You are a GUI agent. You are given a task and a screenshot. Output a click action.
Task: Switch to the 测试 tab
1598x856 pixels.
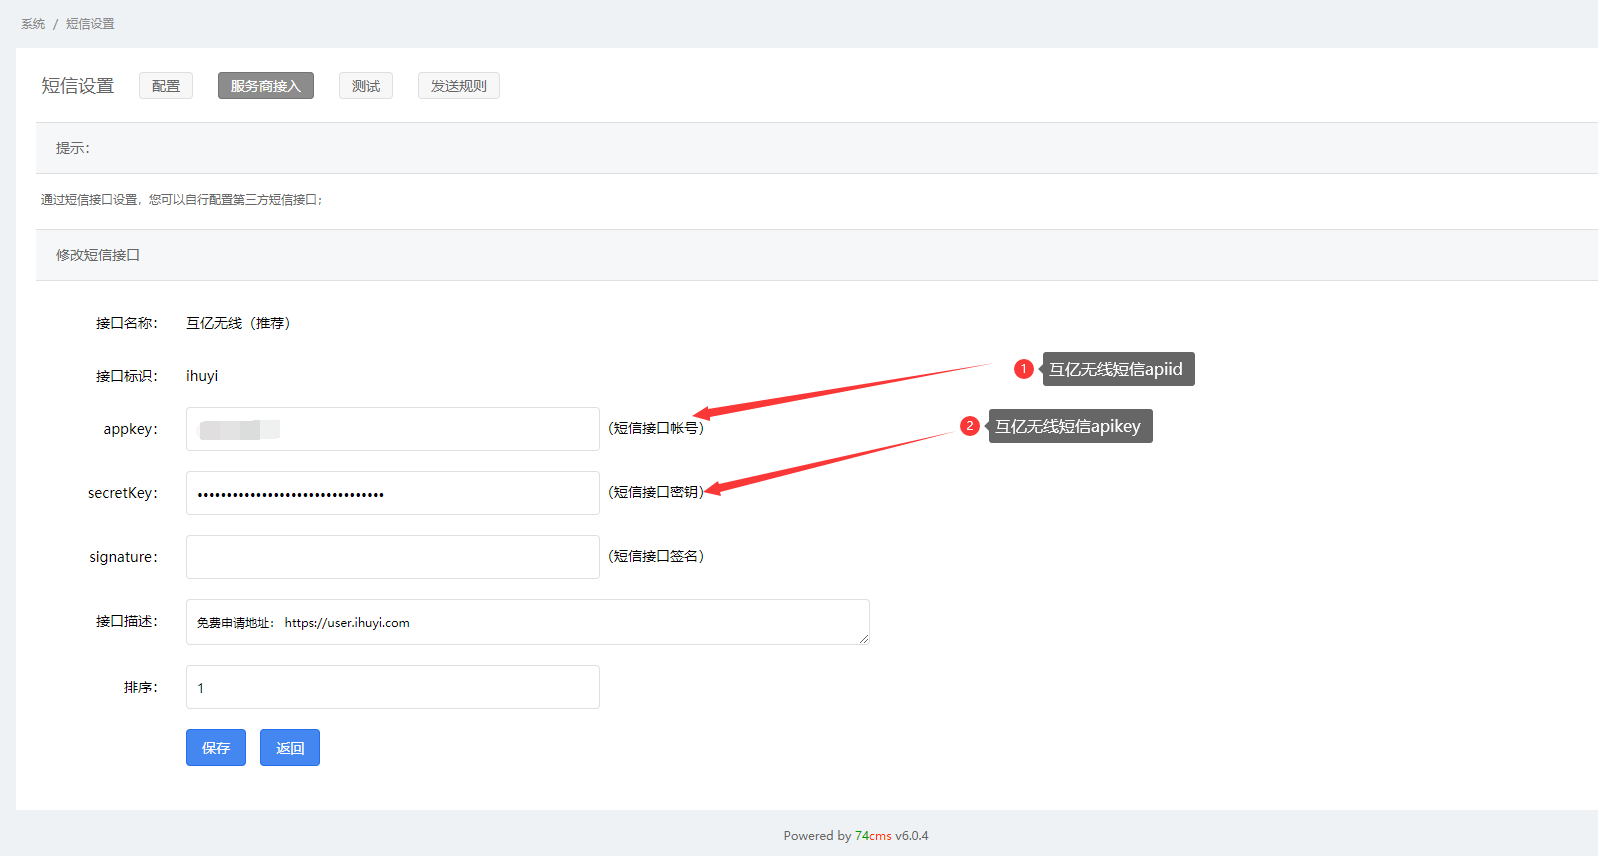pos(366,86)
